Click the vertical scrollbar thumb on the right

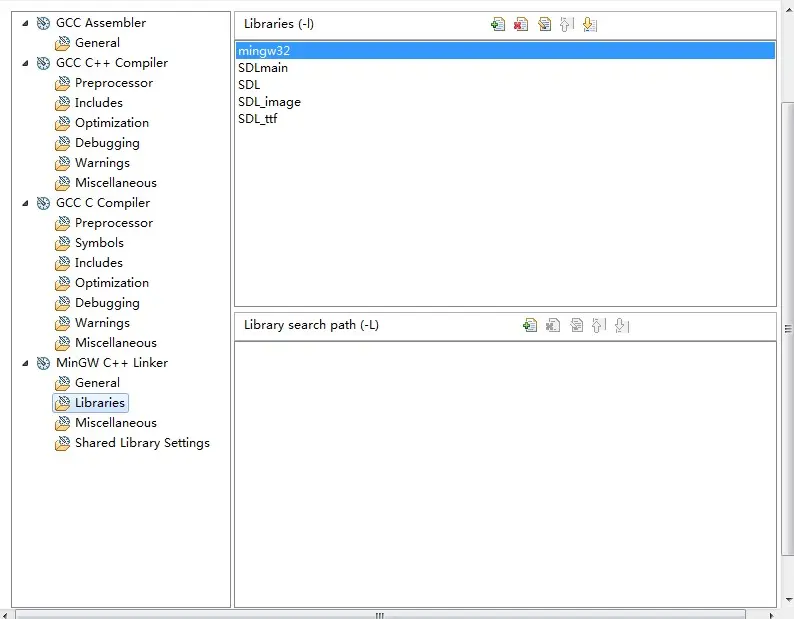[788, 329]
